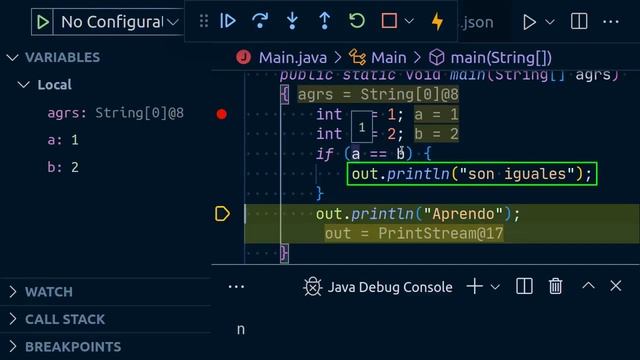Toggle the red breakpoint on int a line

222,114
